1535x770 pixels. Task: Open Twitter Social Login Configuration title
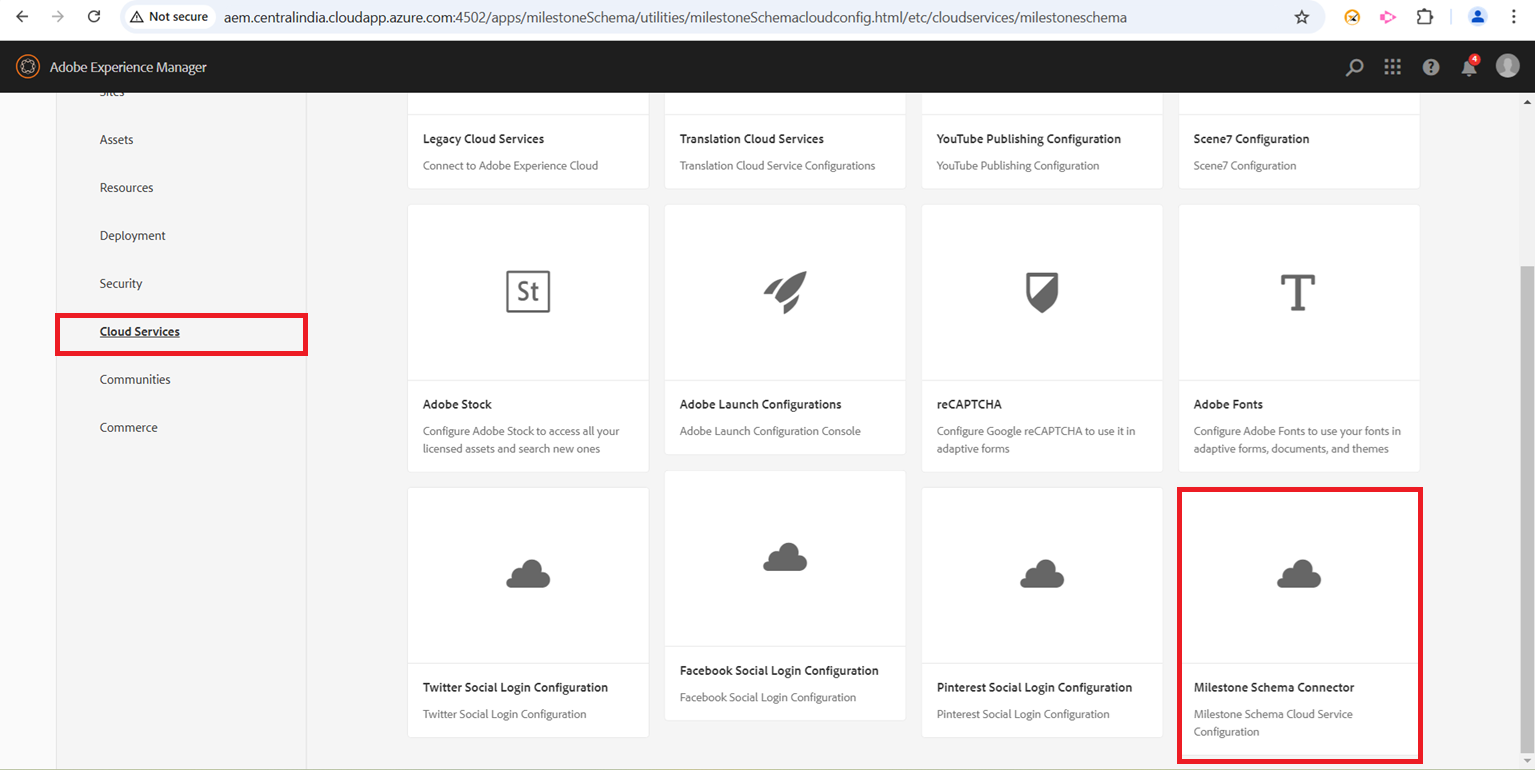pos(515,688)
